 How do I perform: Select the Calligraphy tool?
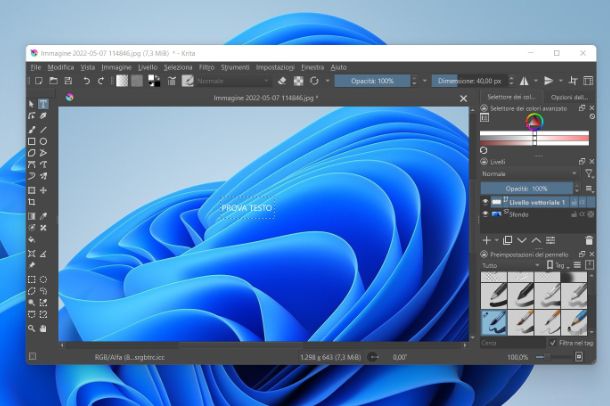click(43, 116)
